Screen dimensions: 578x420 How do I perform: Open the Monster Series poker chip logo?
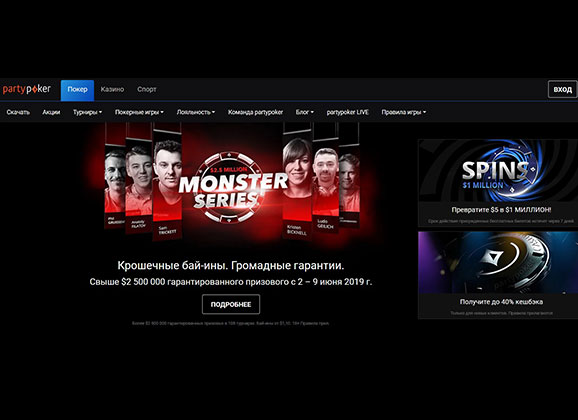(232, 188)
